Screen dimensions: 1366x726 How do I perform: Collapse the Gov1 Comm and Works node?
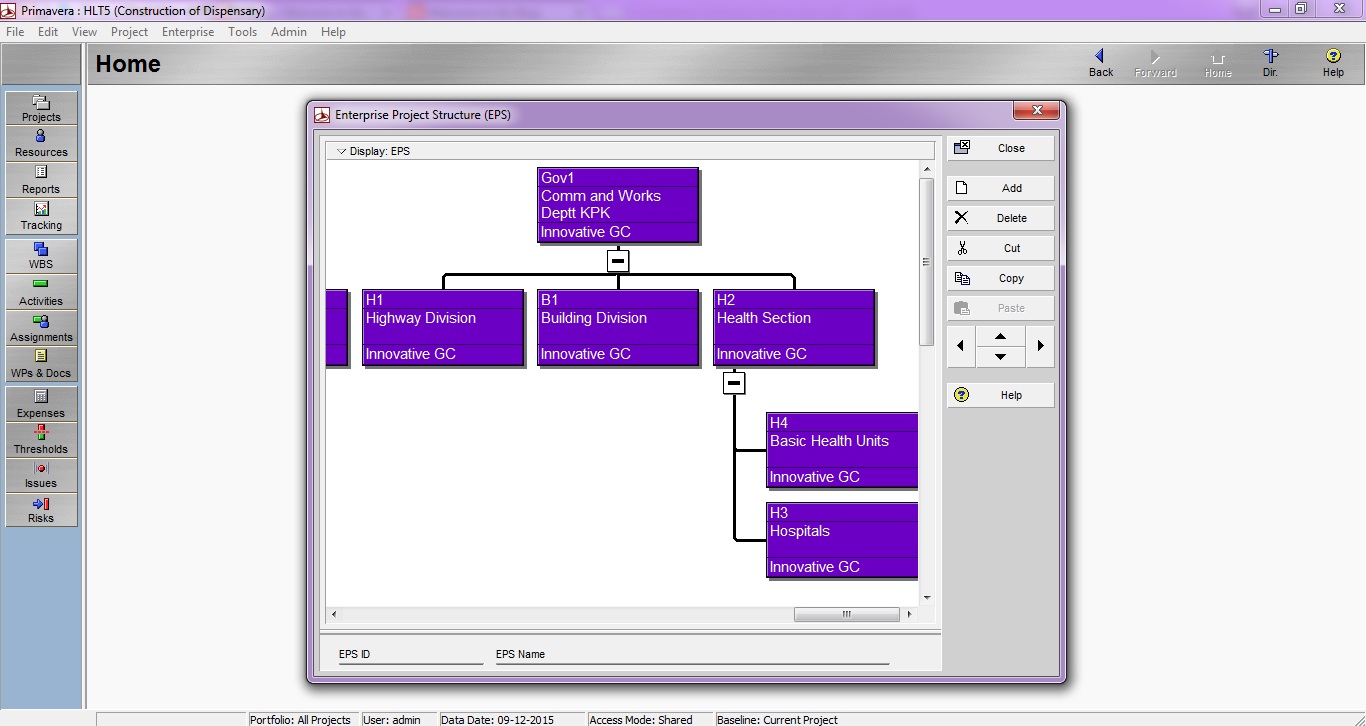[x=617, y=260]
